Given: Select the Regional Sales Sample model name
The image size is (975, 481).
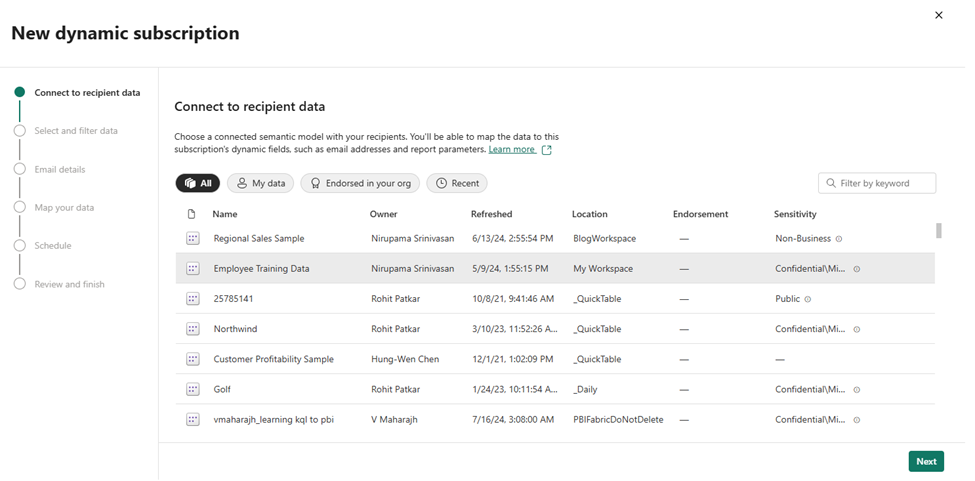Looking at the screenshot, I should [259, 239].
